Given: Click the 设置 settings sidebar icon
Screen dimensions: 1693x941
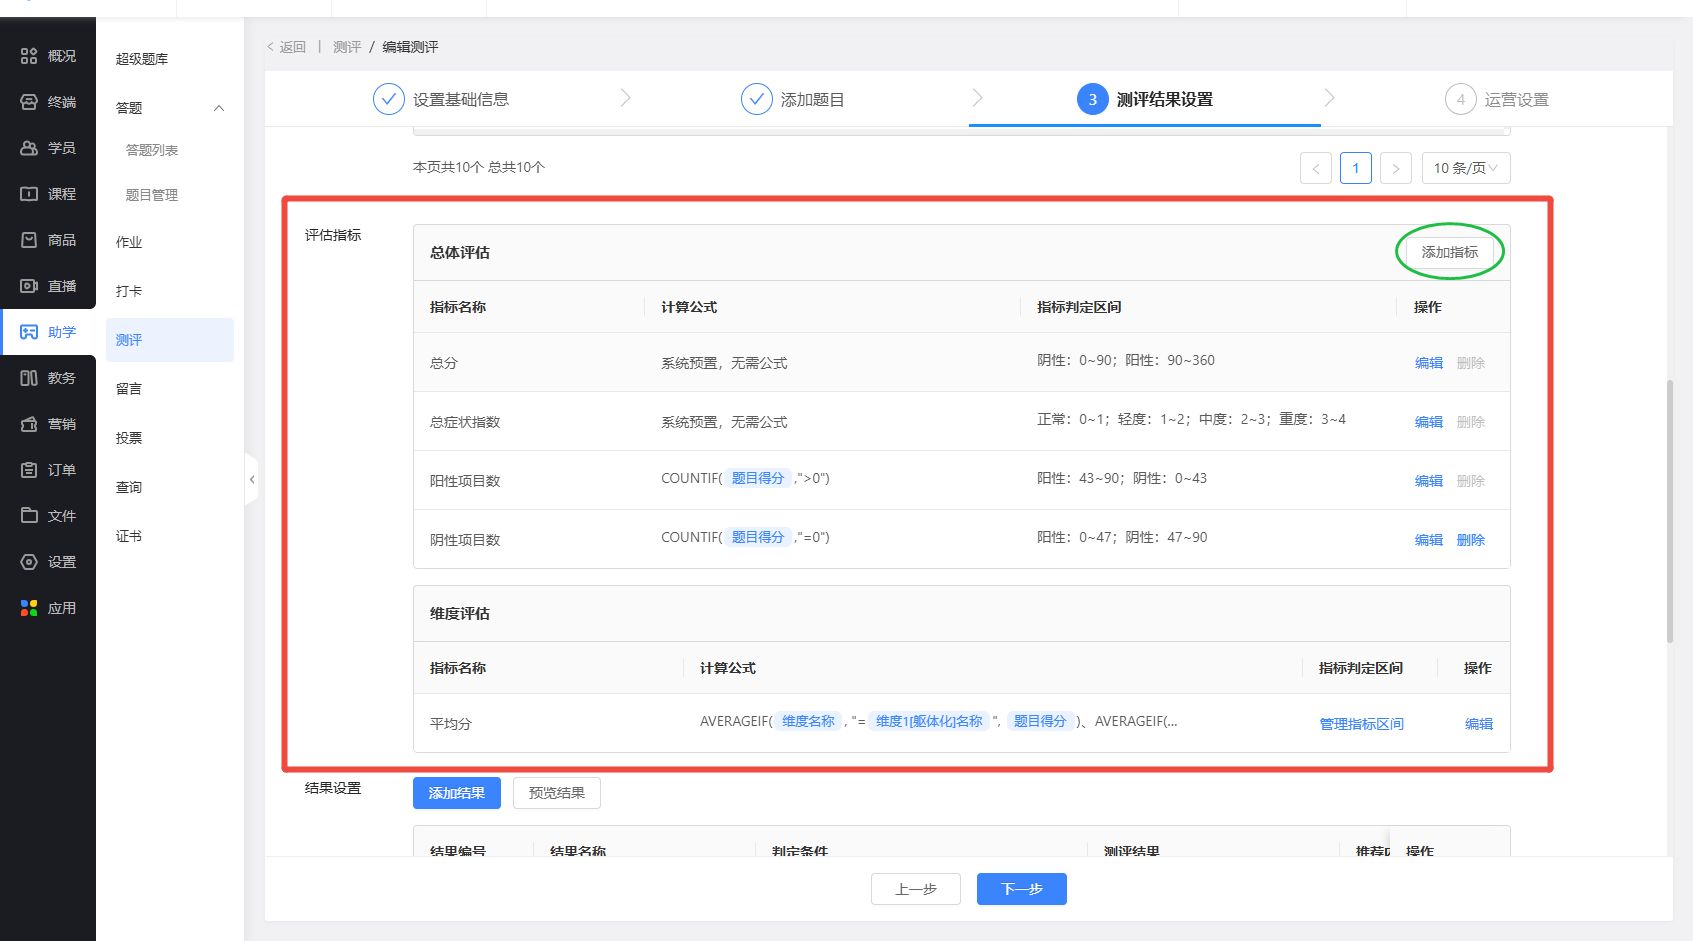Looking at the screenshot, I should click(x=29, y=562).
